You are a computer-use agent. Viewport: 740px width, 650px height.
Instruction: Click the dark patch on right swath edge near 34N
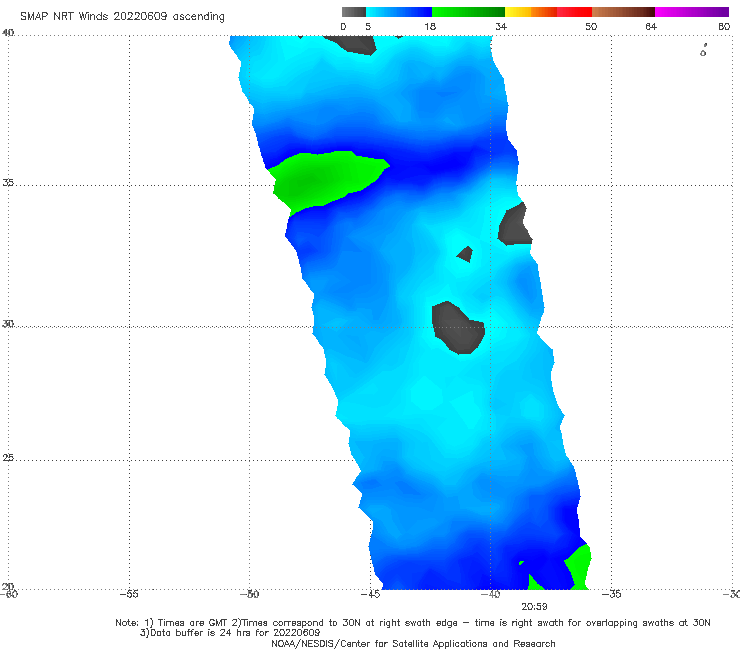514,225
